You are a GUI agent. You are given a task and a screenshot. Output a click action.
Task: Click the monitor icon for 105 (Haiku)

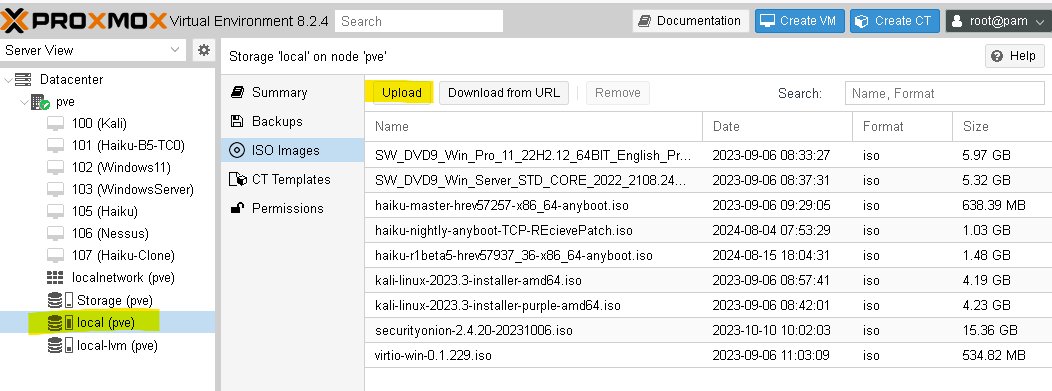[x=56, y=211]
